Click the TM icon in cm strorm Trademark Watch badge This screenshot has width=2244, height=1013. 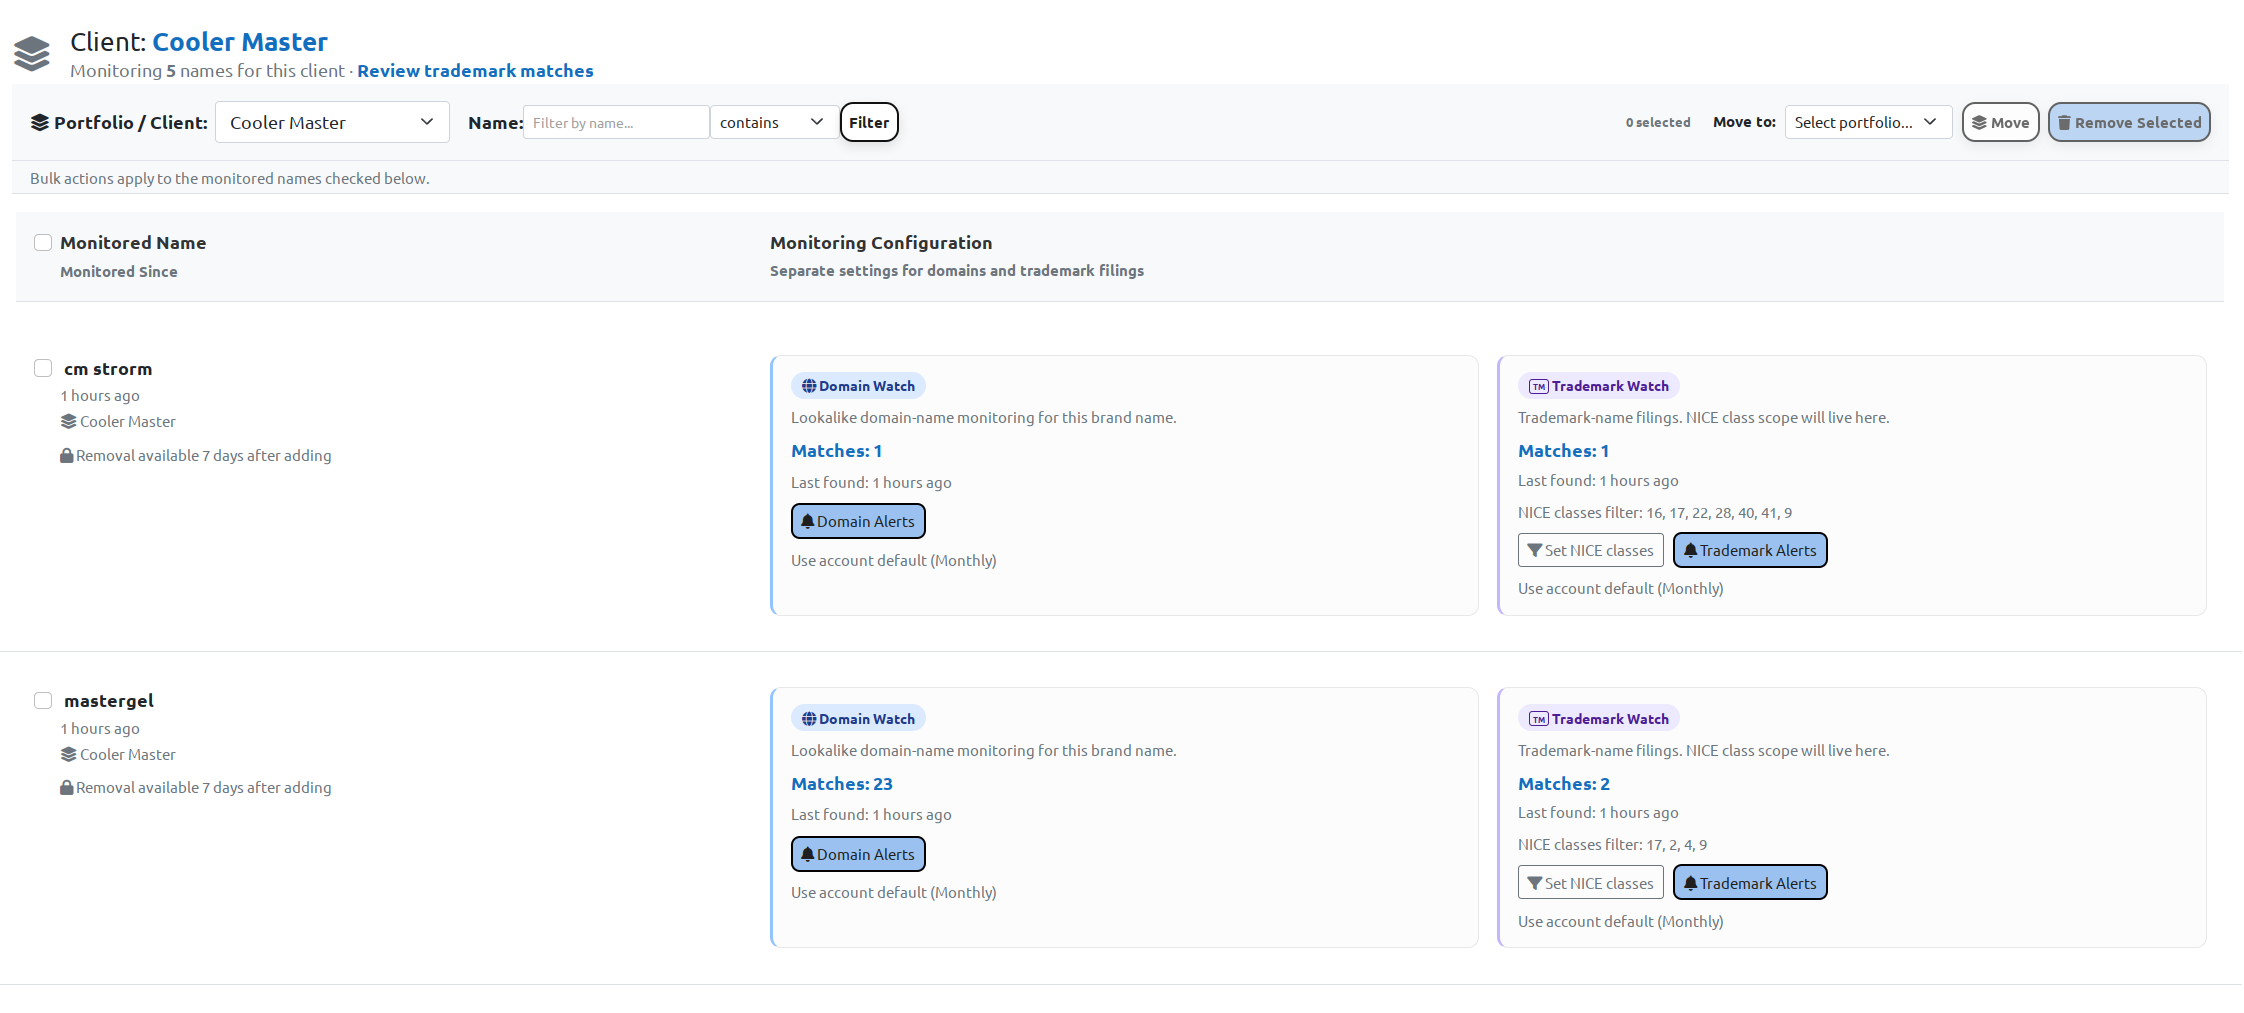coord(1539,386)
